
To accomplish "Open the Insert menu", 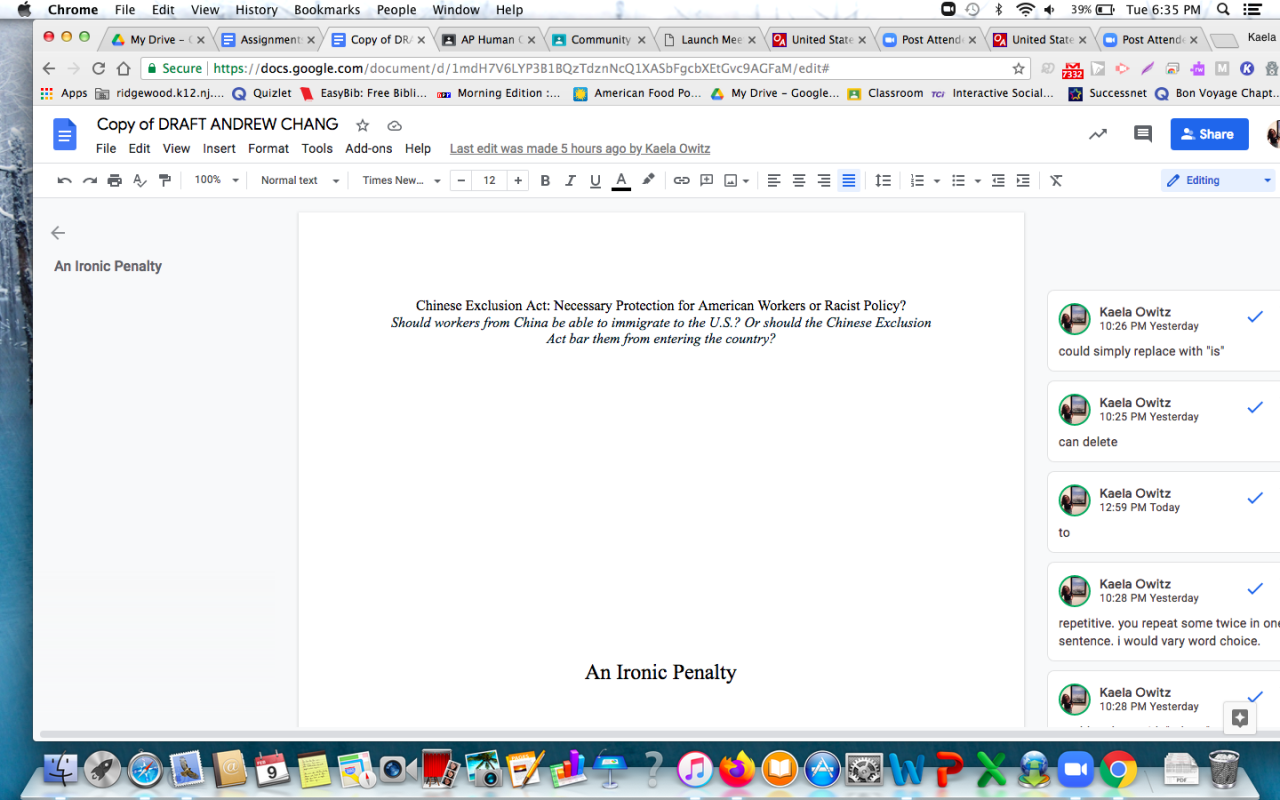I will pos(219,149).
